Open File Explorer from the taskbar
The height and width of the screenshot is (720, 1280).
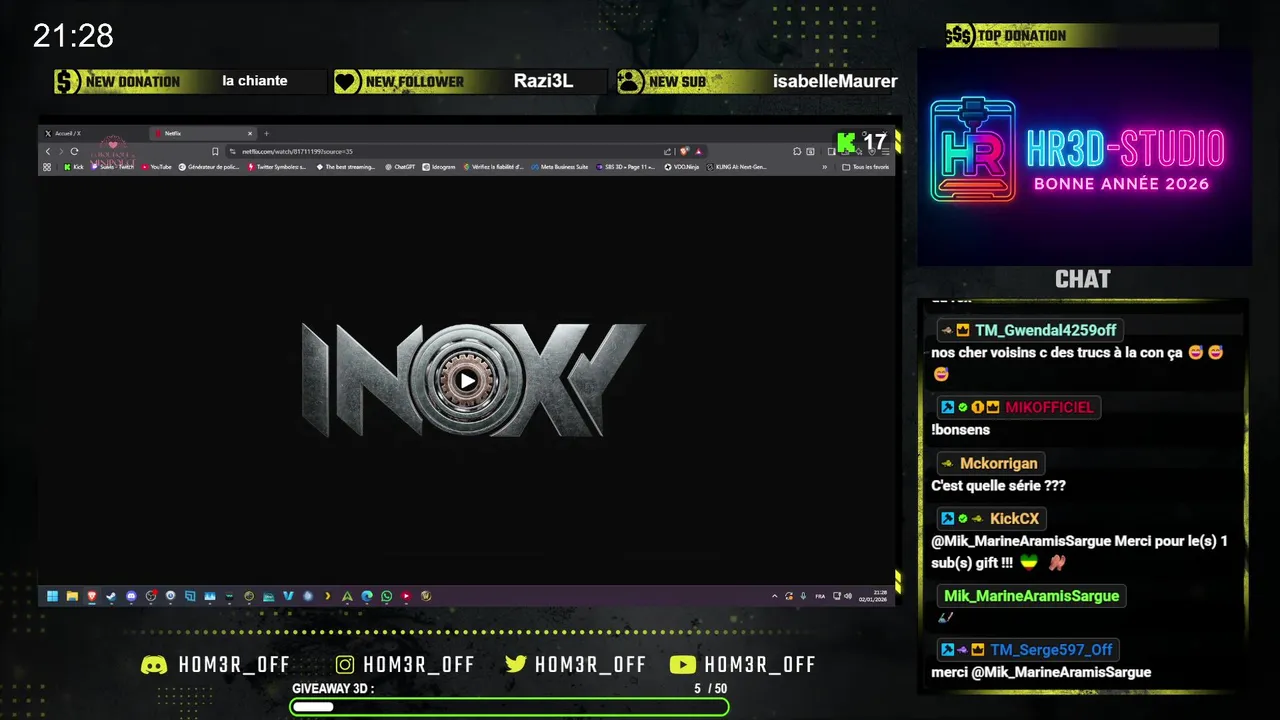pyautogui.click(x=72, y=596)
